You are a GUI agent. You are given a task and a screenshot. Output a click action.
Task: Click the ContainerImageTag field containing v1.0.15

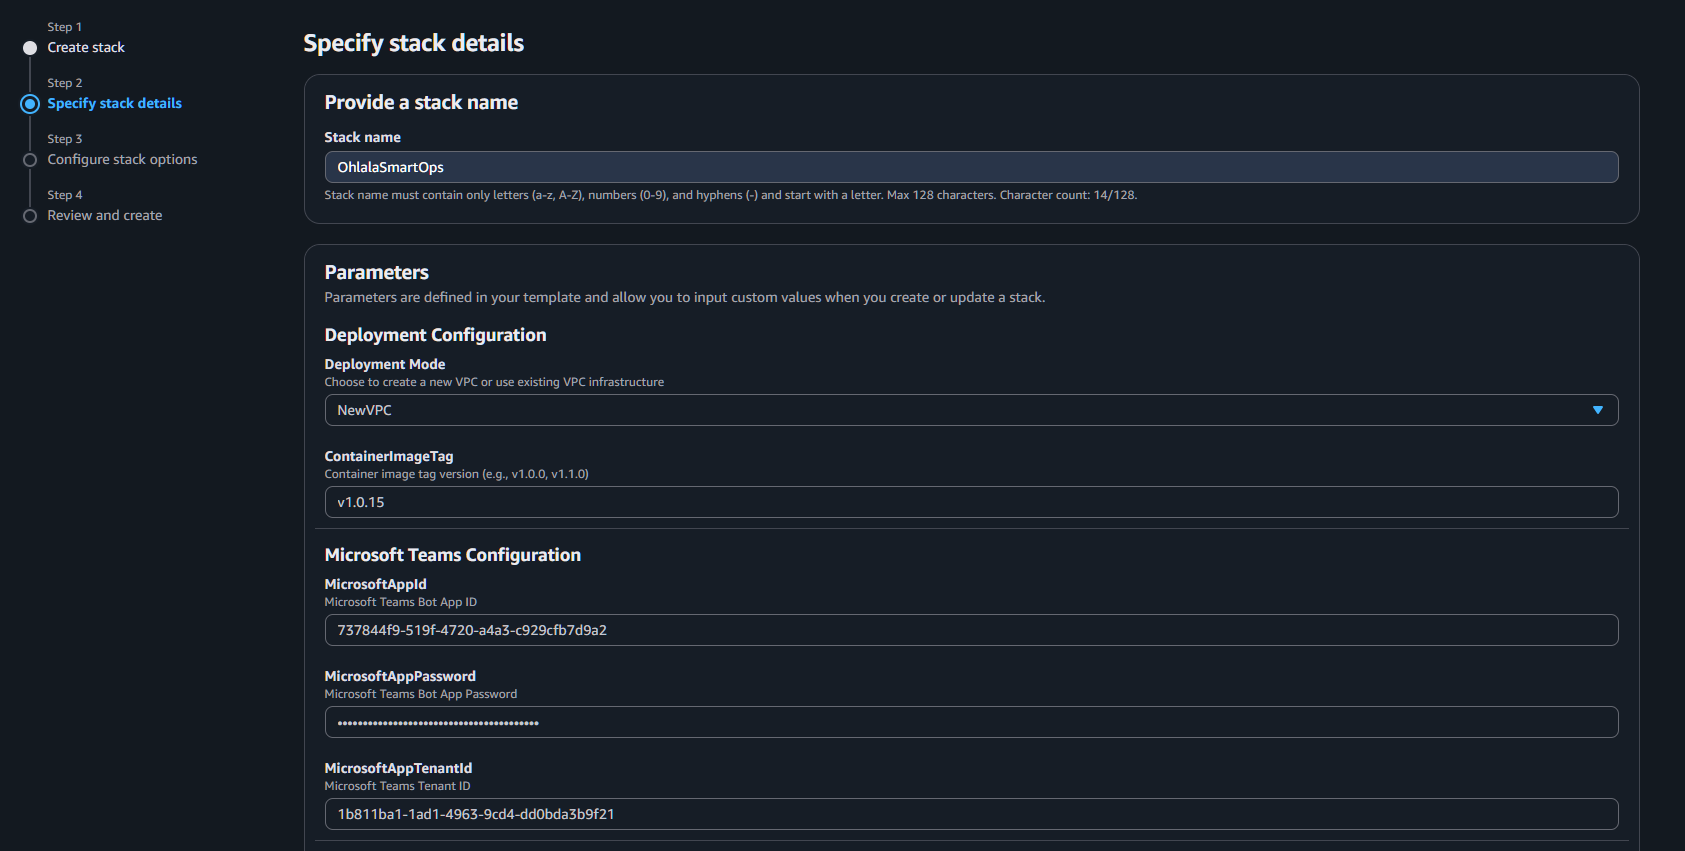pos(970,502)
